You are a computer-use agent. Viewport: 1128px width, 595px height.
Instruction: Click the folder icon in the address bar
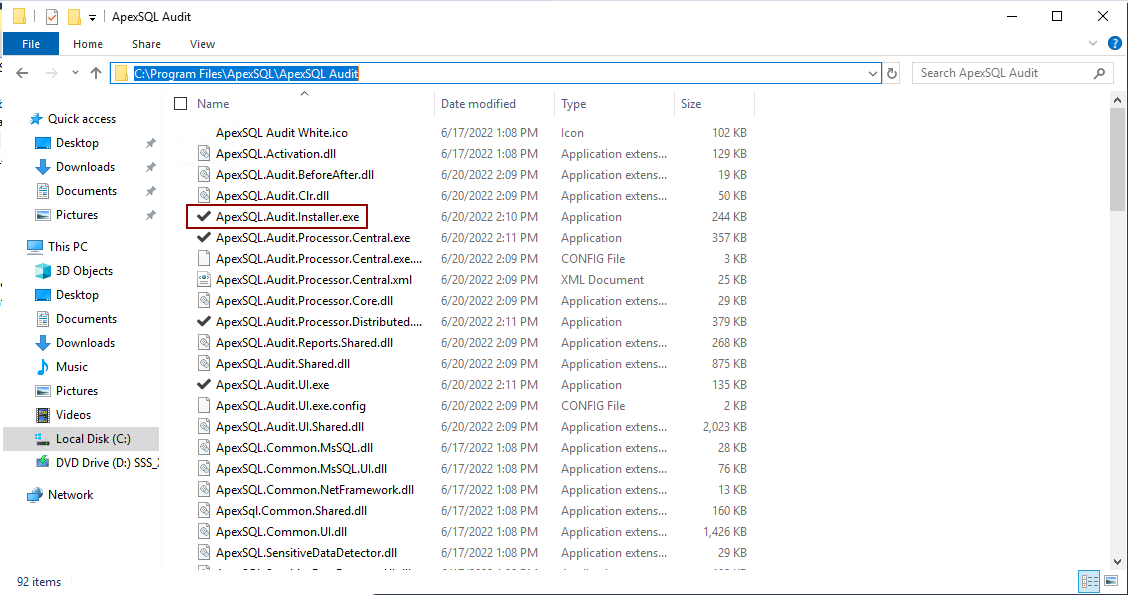point(122,73)
